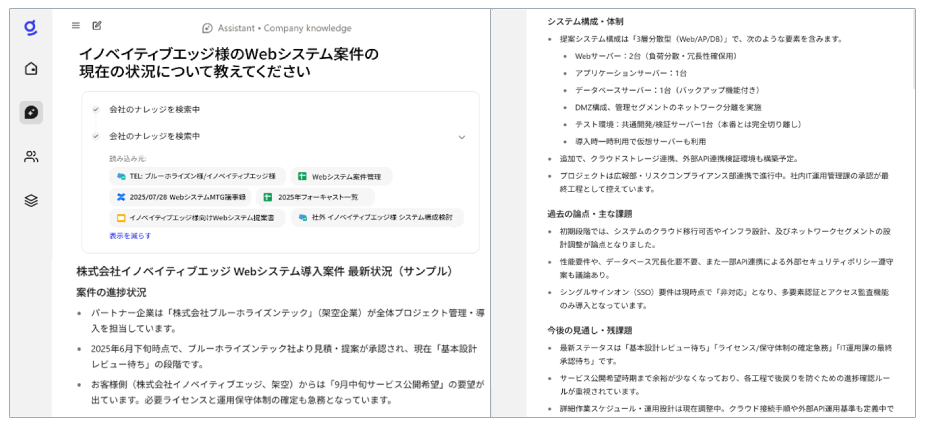Open the layers stack sidebar icon
Screen dimensions: 925x426
coord(31,200)
